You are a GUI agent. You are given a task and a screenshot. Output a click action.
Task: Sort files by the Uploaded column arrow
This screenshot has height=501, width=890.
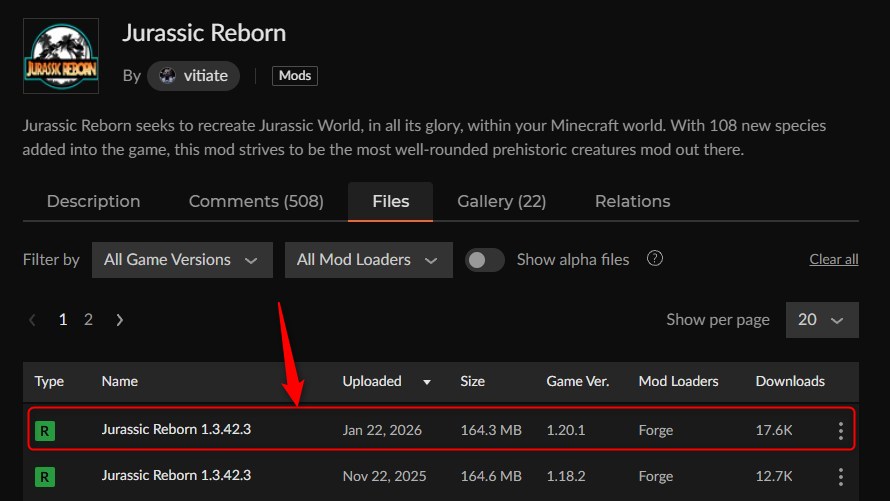(x=428, y=382)
